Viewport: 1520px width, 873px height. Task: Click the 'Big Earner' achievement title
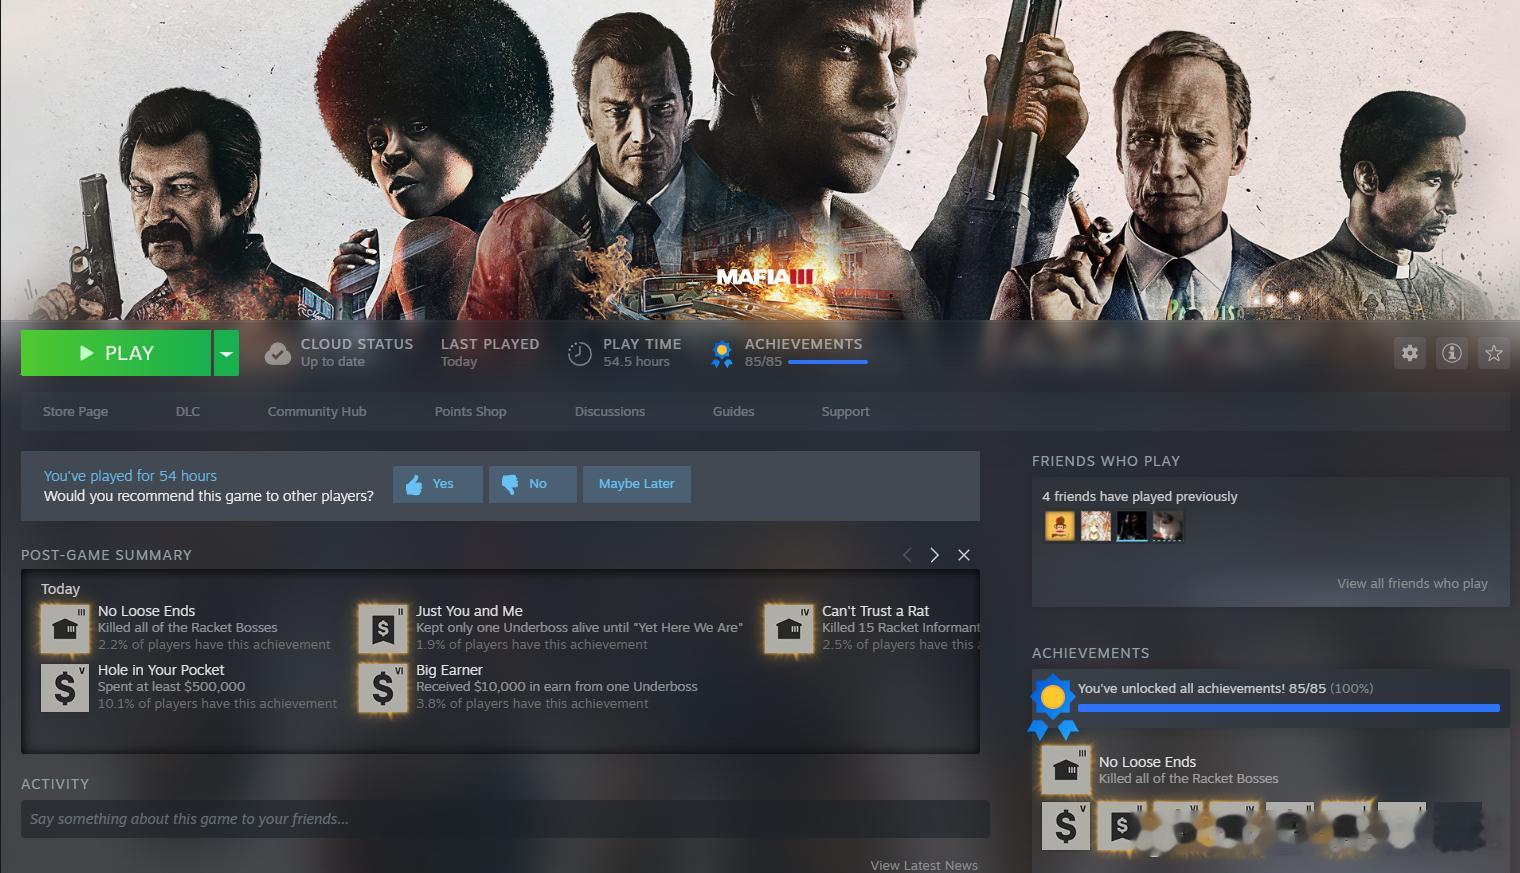pos(449,670)
